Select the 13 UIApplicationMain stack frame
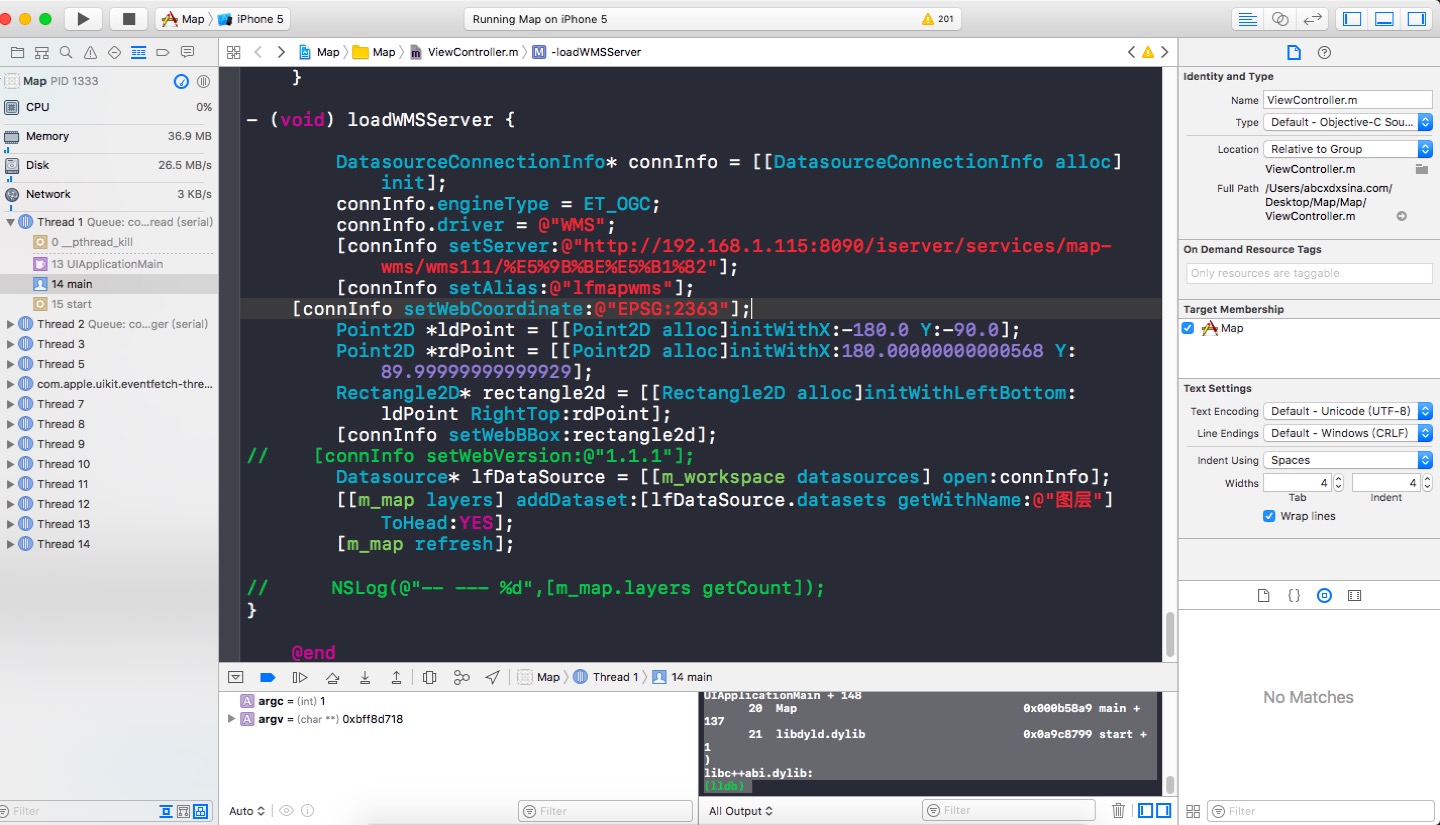The width and height of the screenshot is (1440, 825). click(109, 264)
